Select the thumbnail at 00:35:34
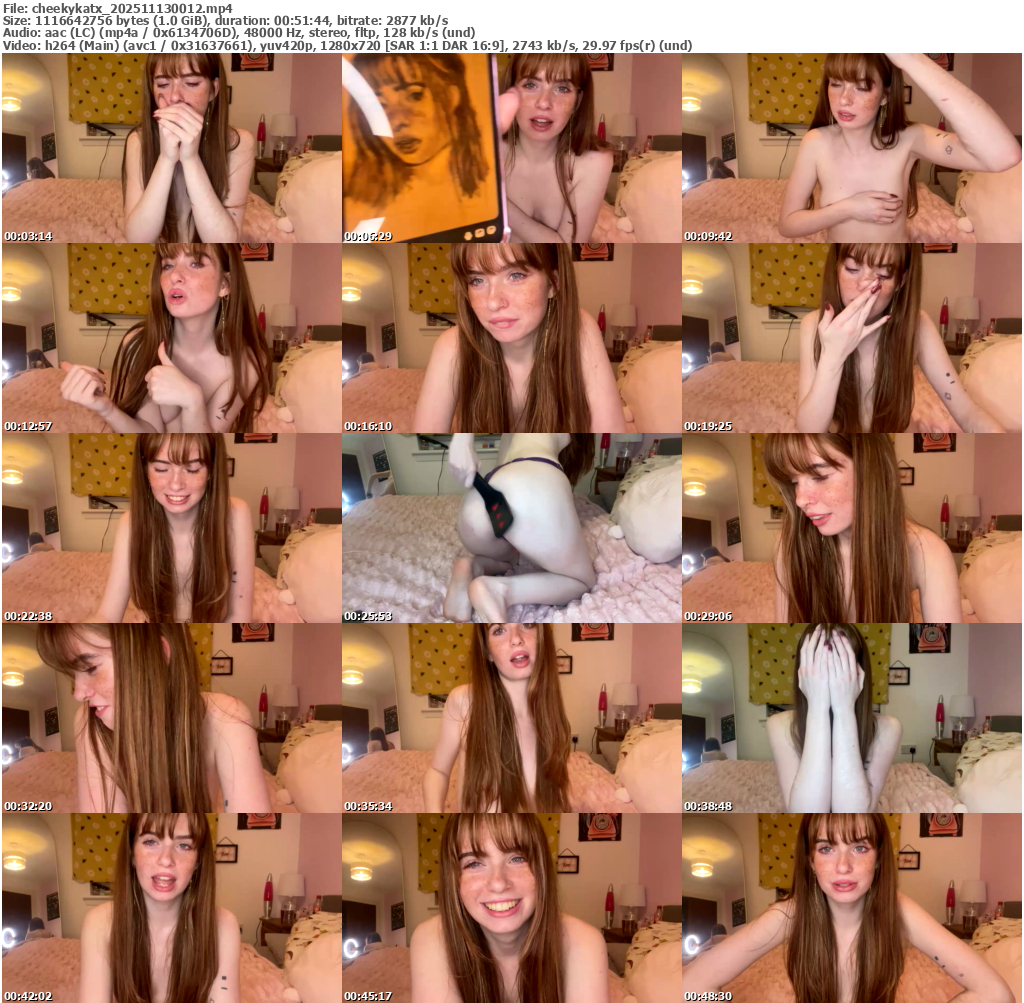The width and height of the screenshot is (1024, 1003). 511,718
